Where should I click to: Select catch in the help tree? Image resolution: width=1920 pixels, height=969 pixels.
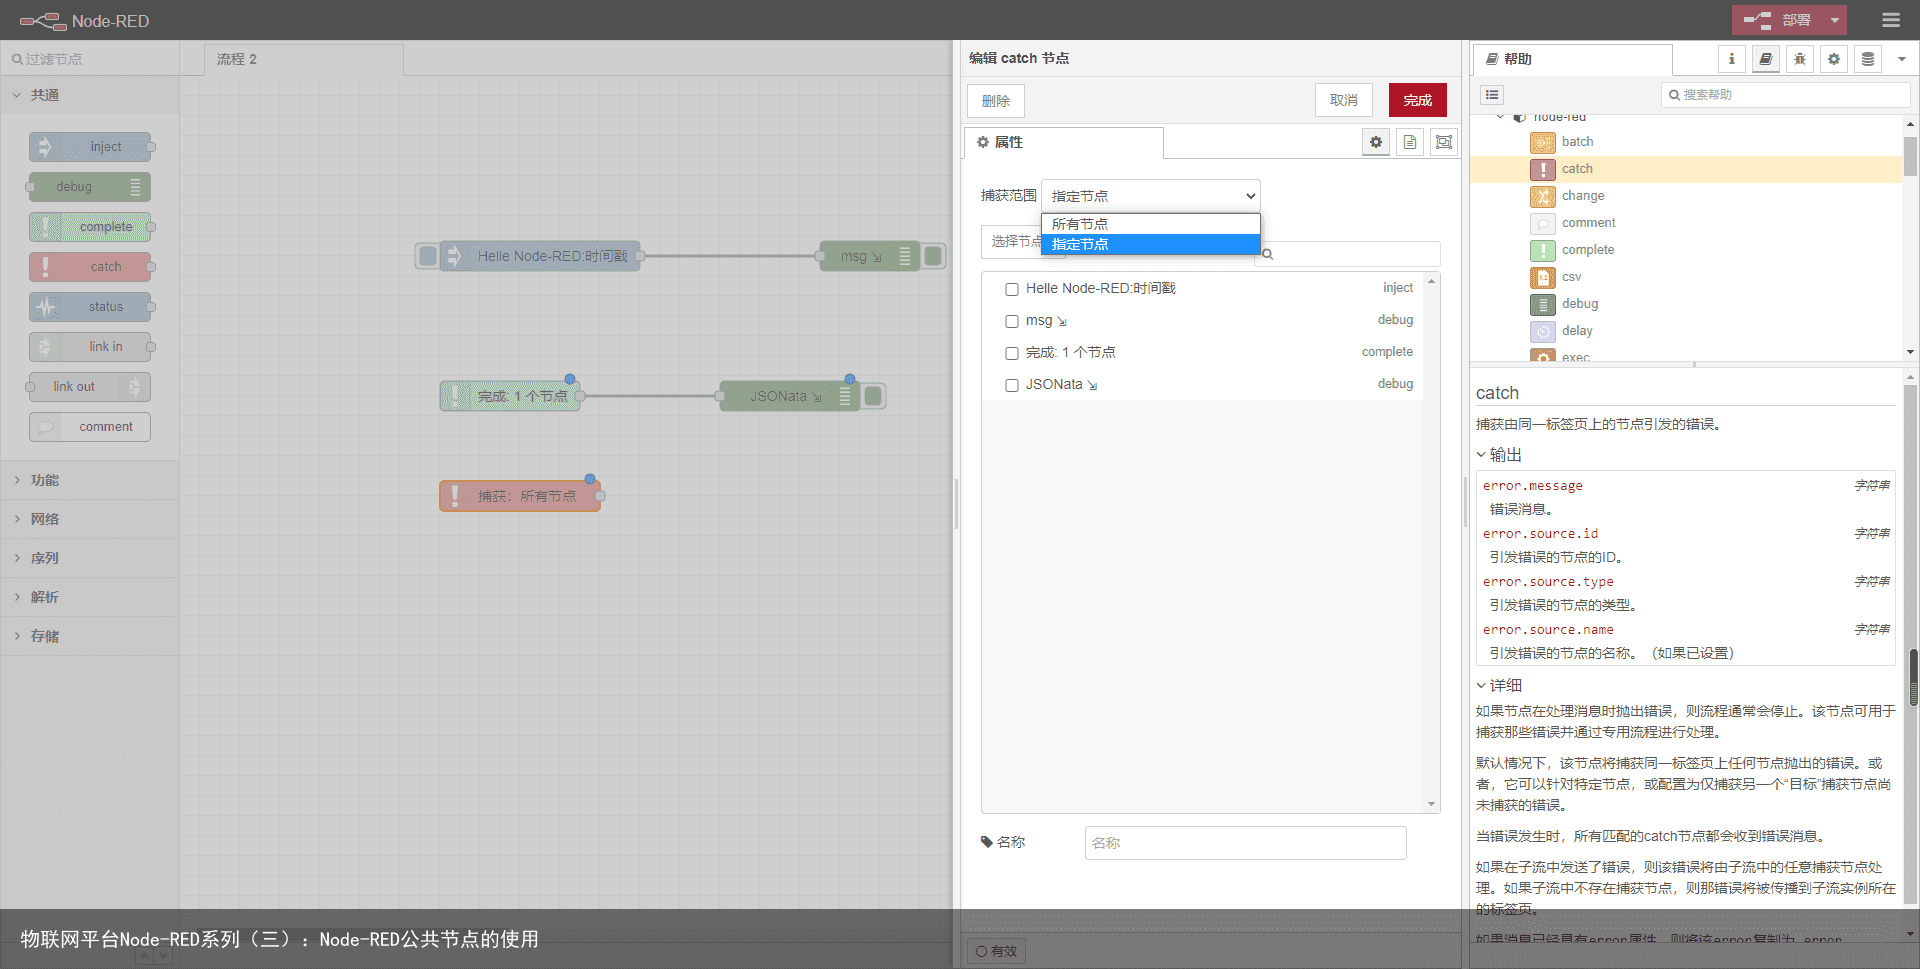tap(1686, 169)
